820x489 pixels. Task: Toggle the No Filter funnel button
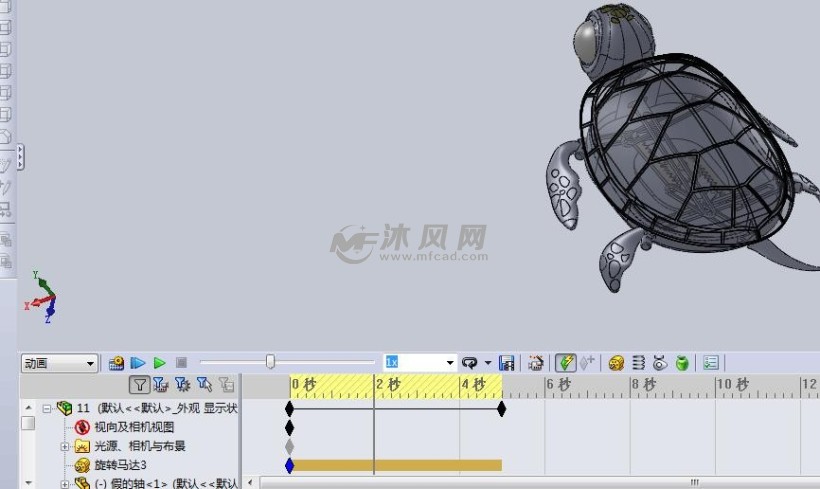140,385
